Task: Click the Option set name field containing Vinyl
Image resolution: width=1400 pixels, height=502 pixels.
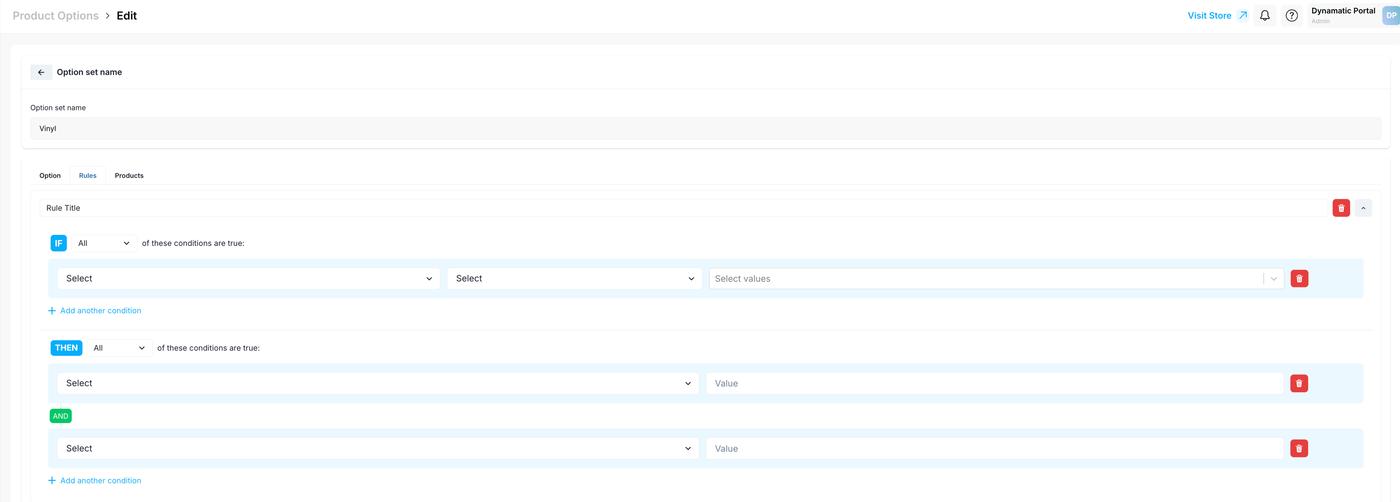Action: tap(700, 128)
